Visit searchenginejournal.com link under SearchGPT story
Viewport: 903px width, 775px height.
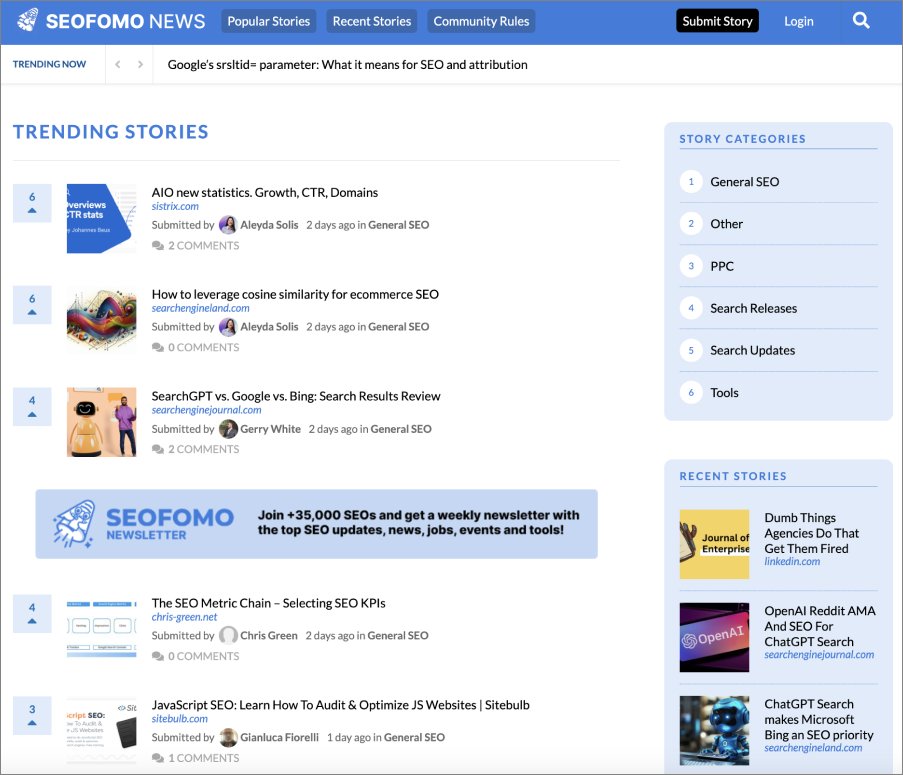(x=206, y=410)
